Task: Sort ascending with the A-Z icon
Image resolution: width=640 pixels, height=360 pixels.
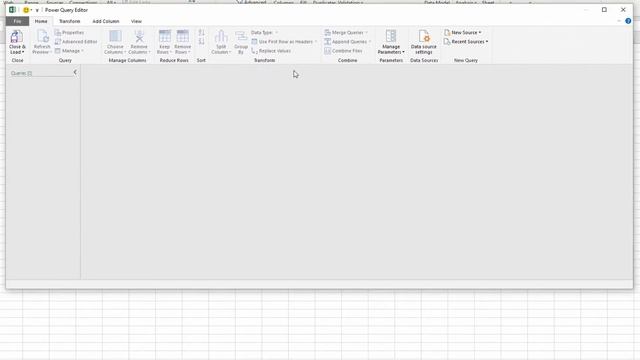Action: [201, 33]
